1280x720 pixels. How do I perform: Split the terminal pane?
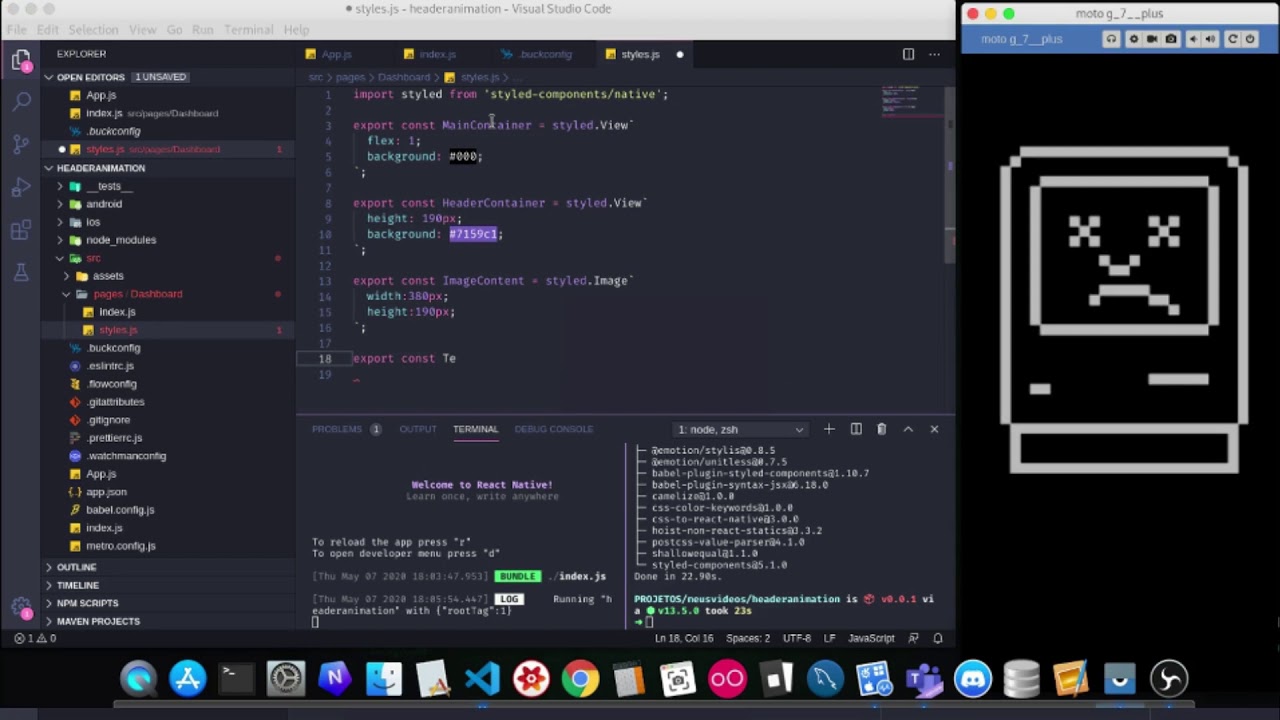[856, 429]
